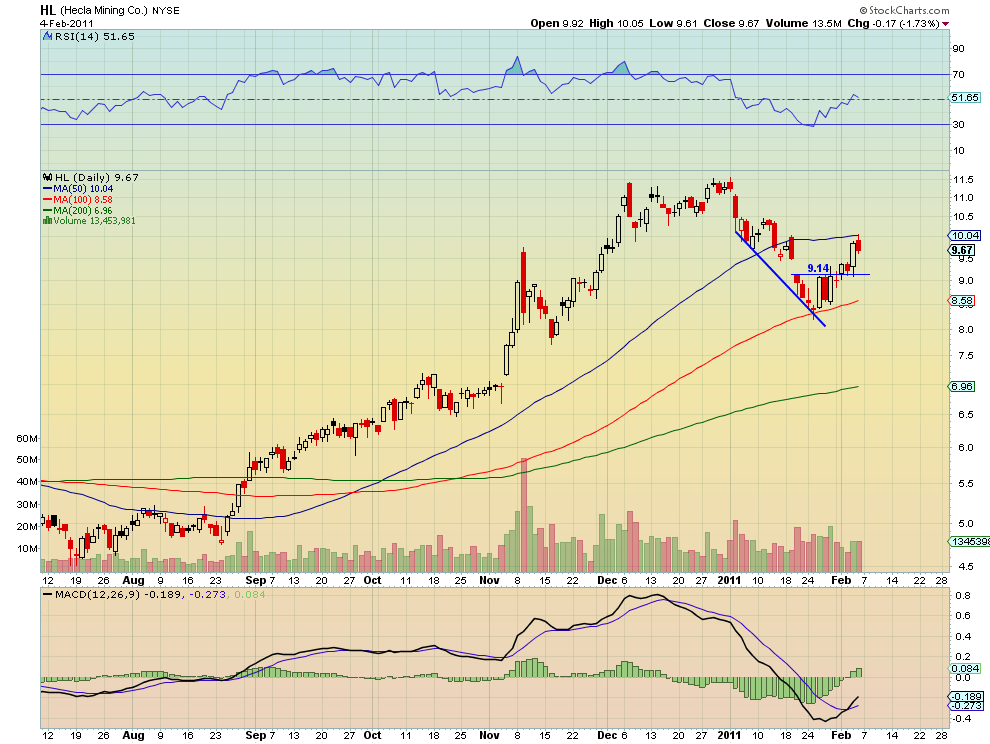The height and width of the screenshot is (744, 990).
Task: Click the Volume 13.5M header value
Action: click(x=803, y=23)
